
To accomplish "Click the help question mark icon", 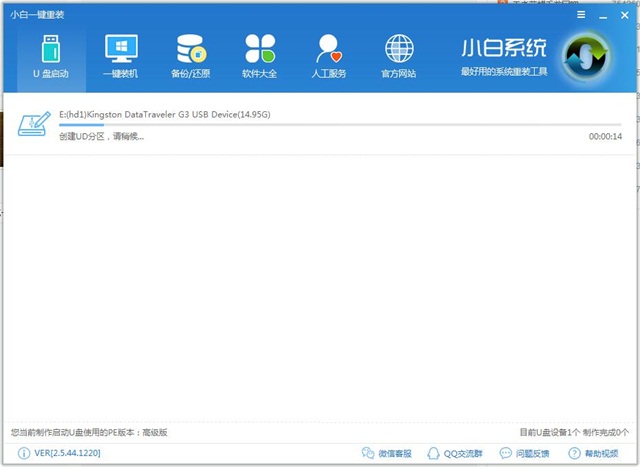I will [574, 453].
